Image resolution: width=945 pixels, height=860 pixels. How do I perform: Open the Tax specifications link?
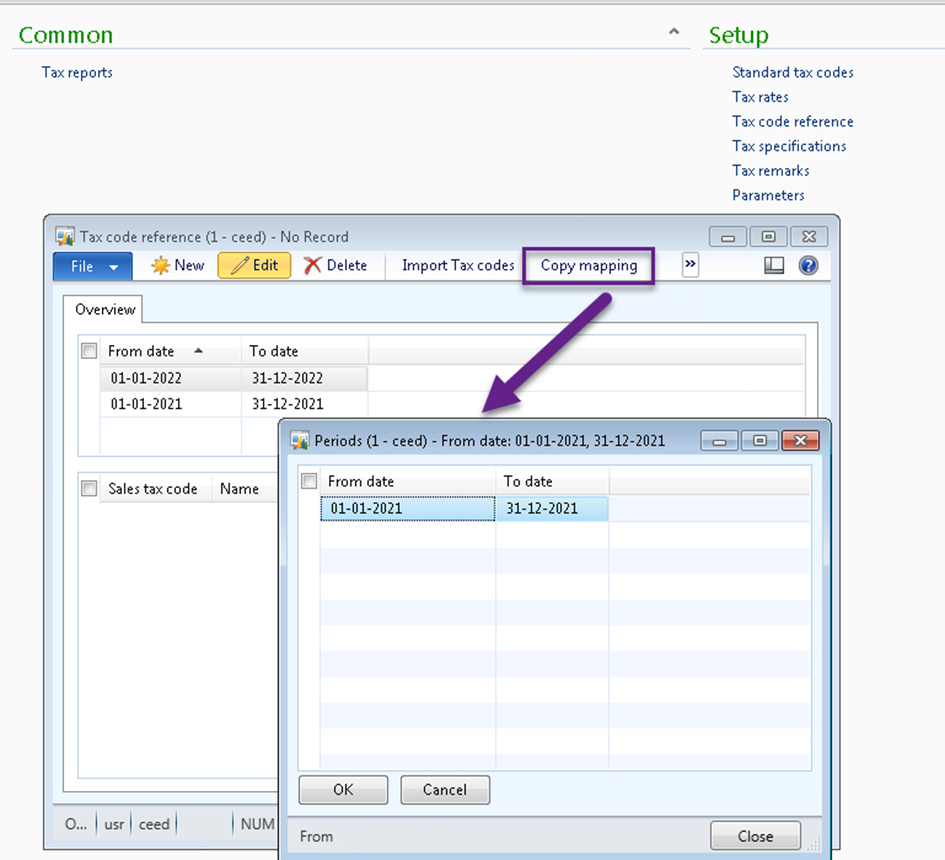pyautogui.click(x=789, y=146)
